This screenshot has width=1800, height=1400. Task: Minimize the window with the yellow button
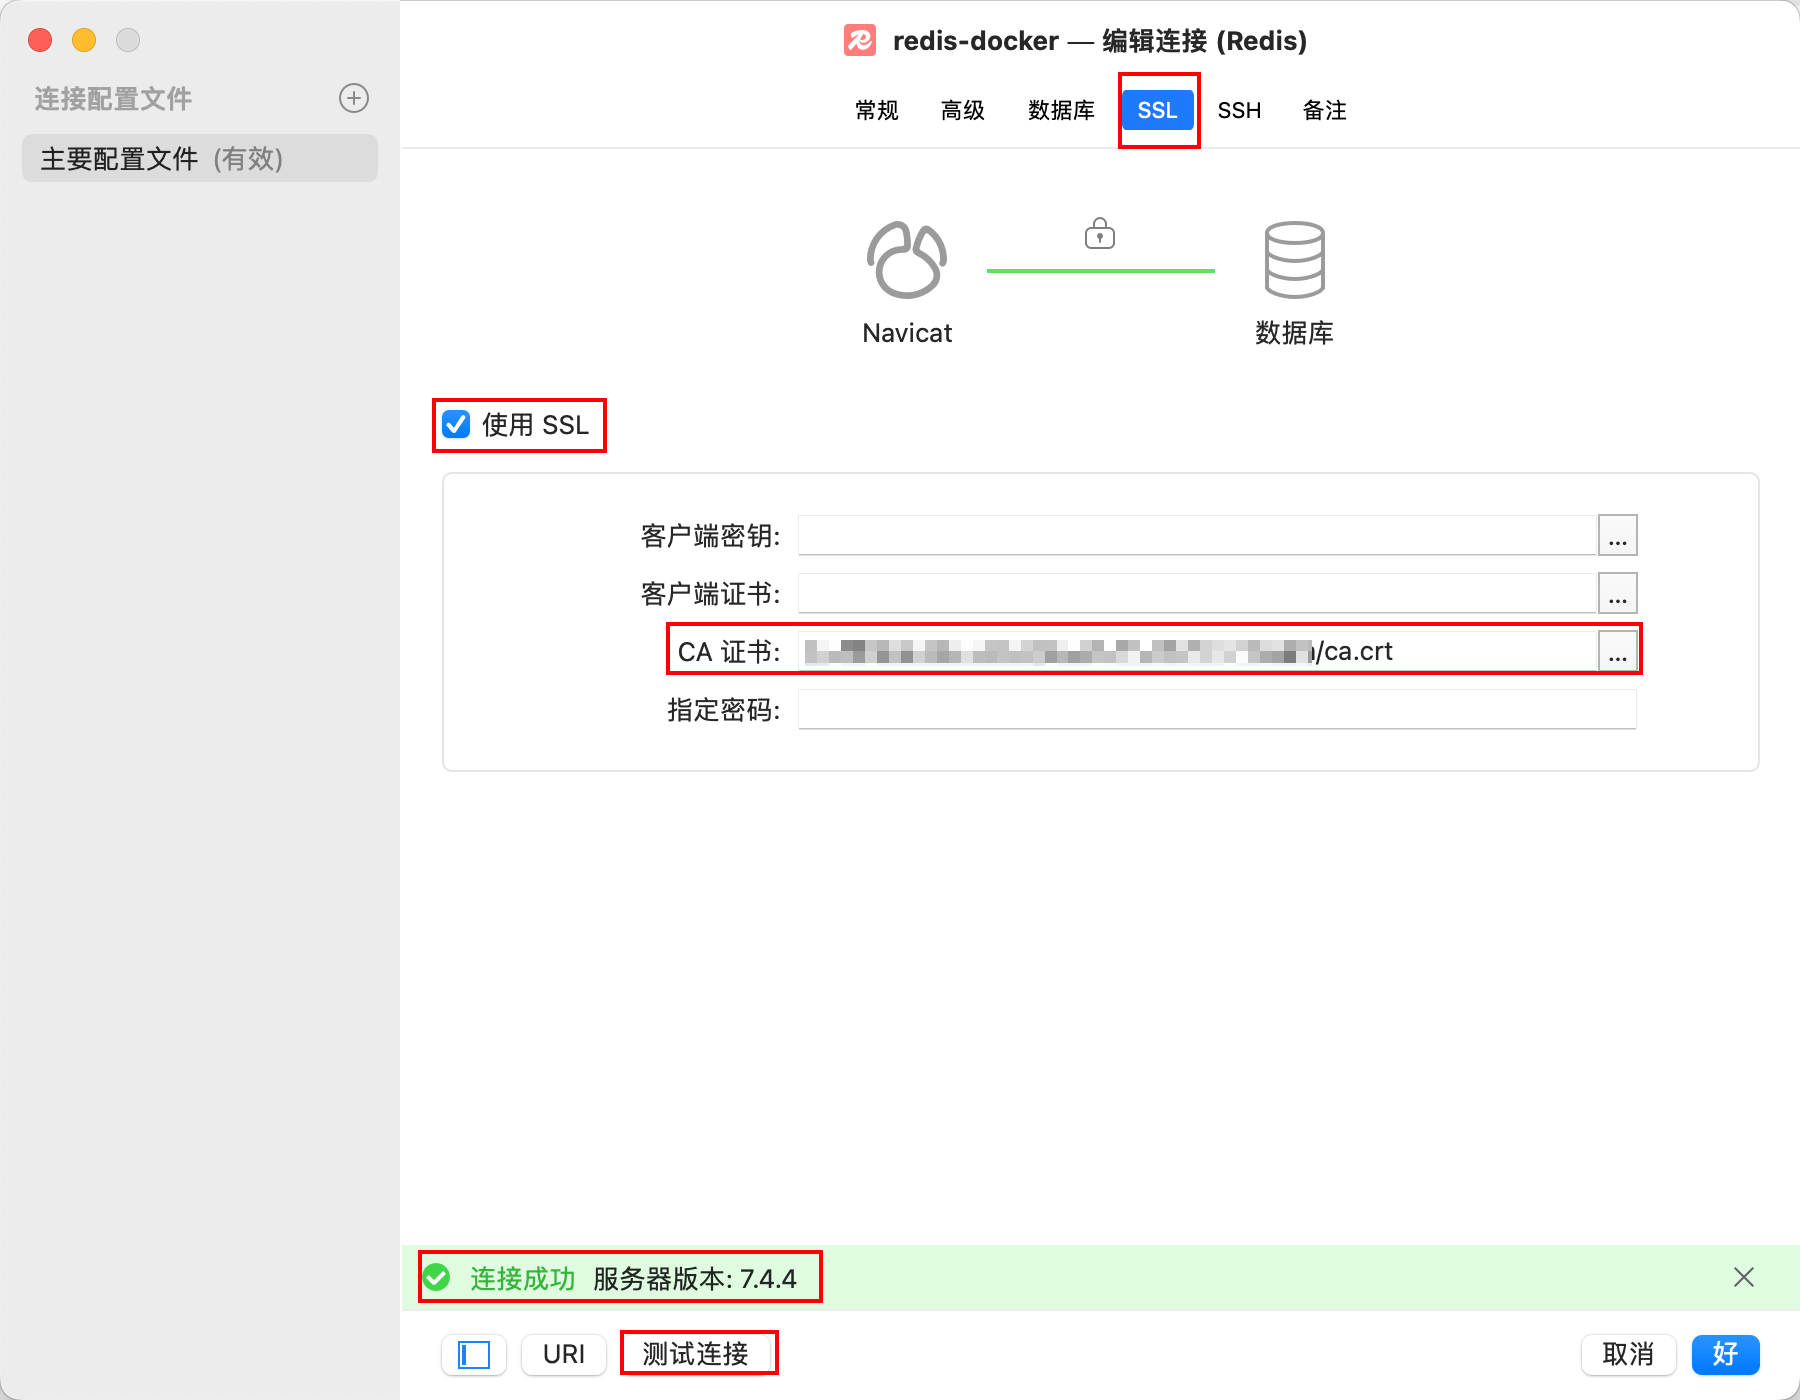click(84, 40)
